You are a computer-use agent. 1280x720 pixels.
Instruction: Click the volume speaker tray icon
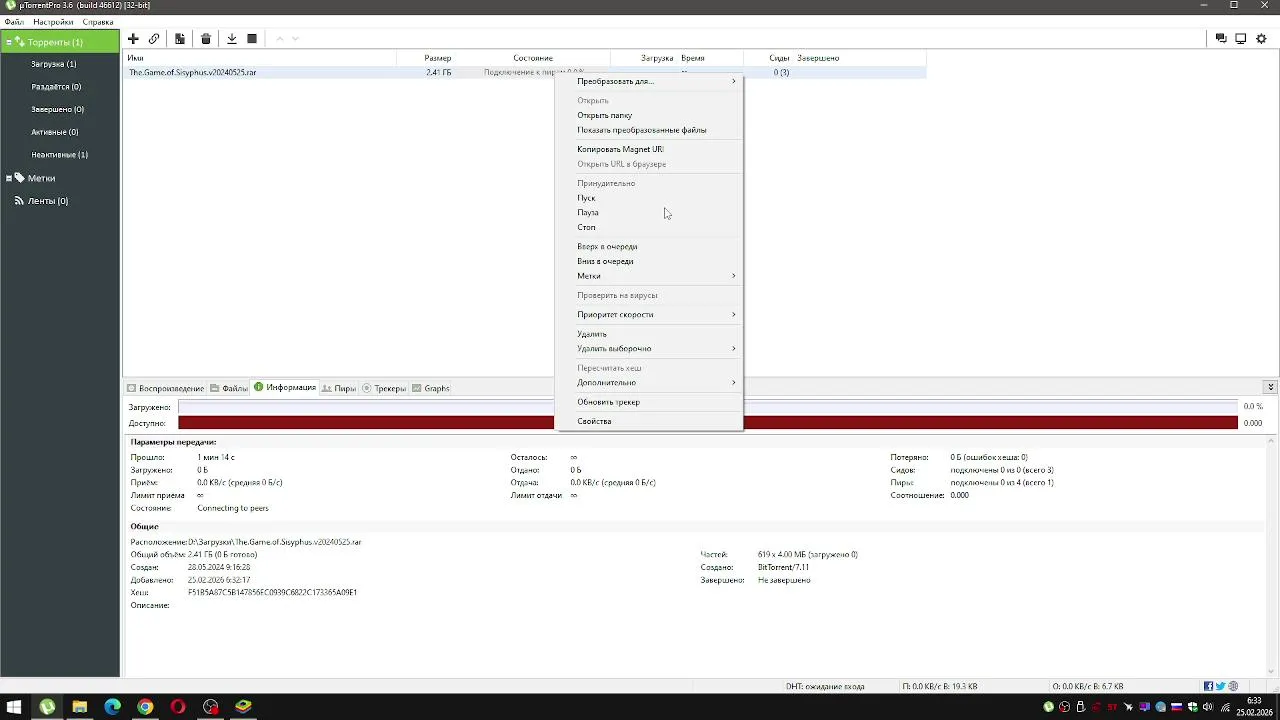point(1209,707)
